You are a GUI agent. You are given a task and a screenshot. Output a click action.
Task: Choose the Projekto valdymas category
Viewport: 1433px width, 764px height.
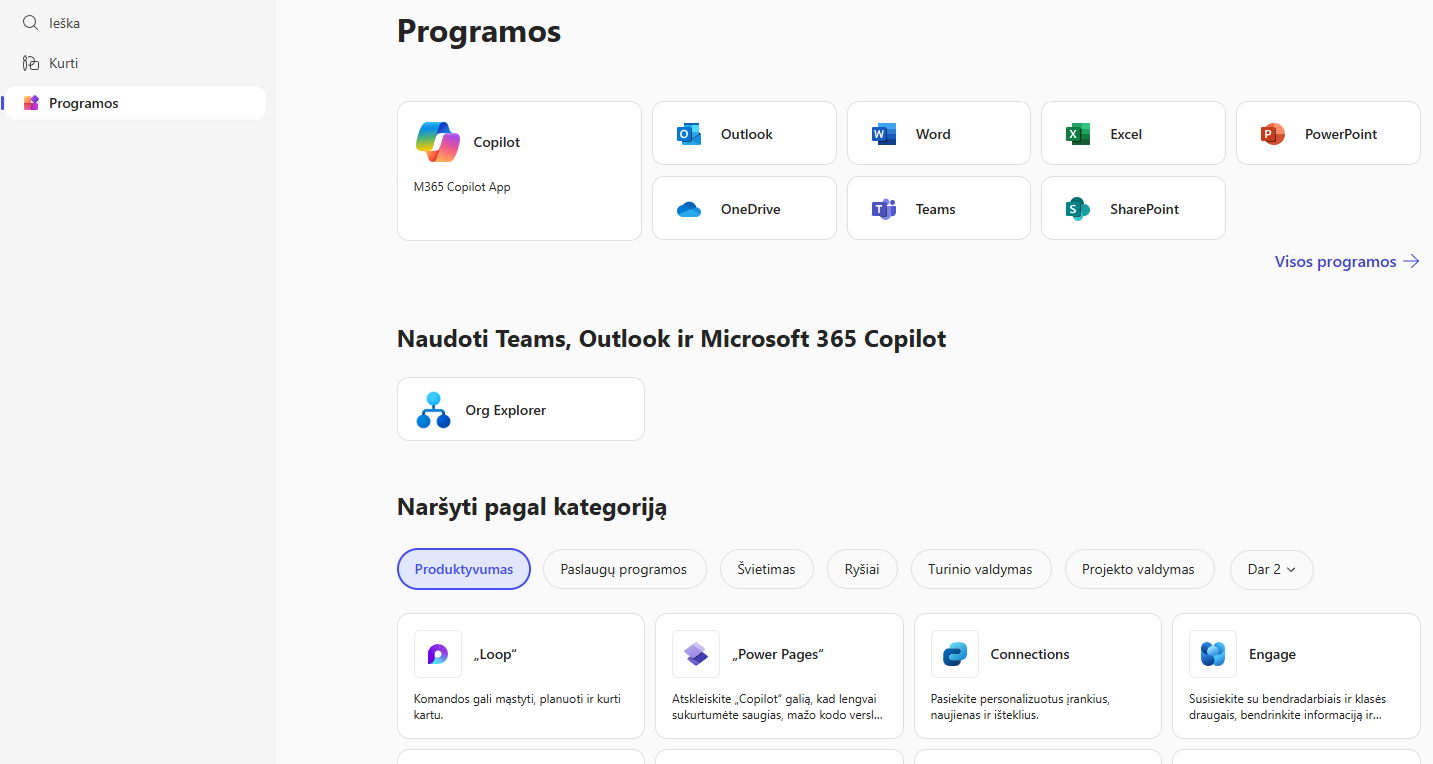click(1138, 569)
